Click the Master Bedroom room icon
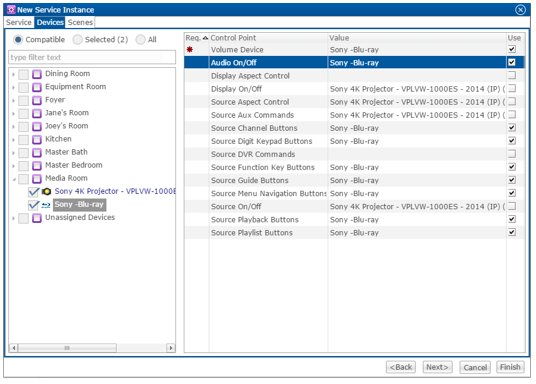Viewport: 536px width, 384px height. pyautogui.click(x=37, y=165)
